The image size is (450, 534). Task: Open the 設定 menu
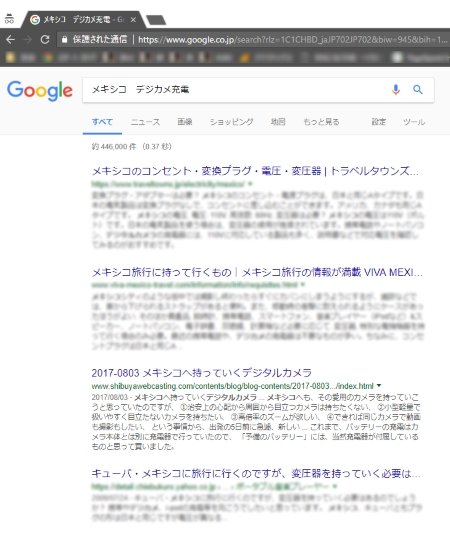click(x=378, y=122)
